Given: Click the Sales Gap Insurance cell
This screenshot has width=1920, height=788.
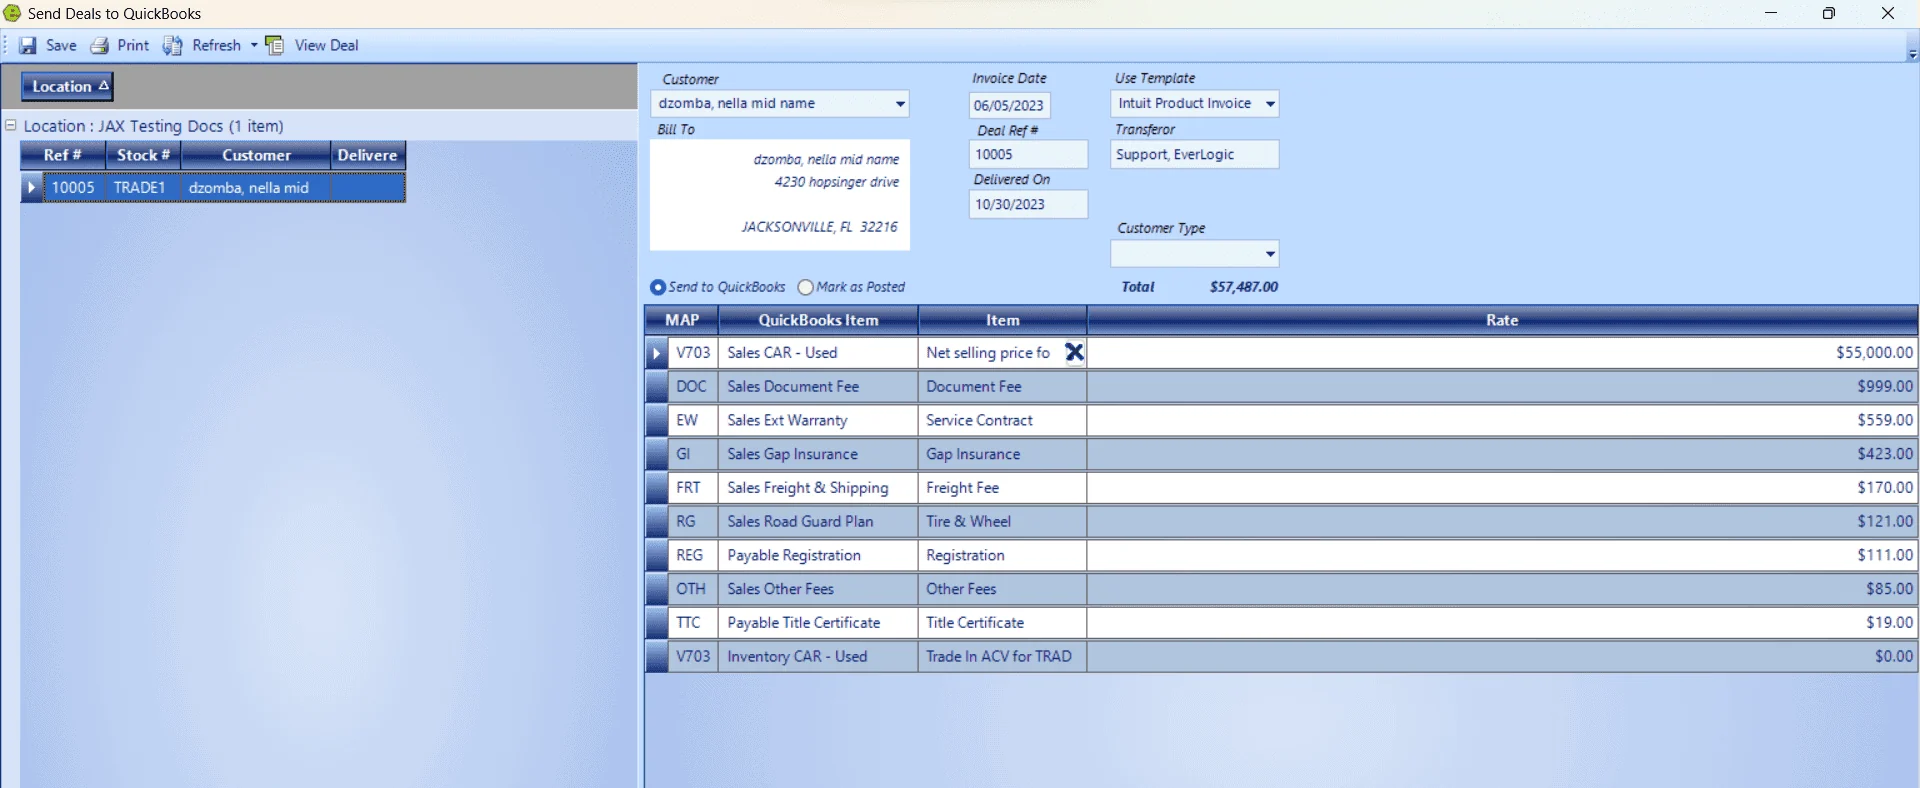Looking at the screenshot, I should (x=818, y=454).
